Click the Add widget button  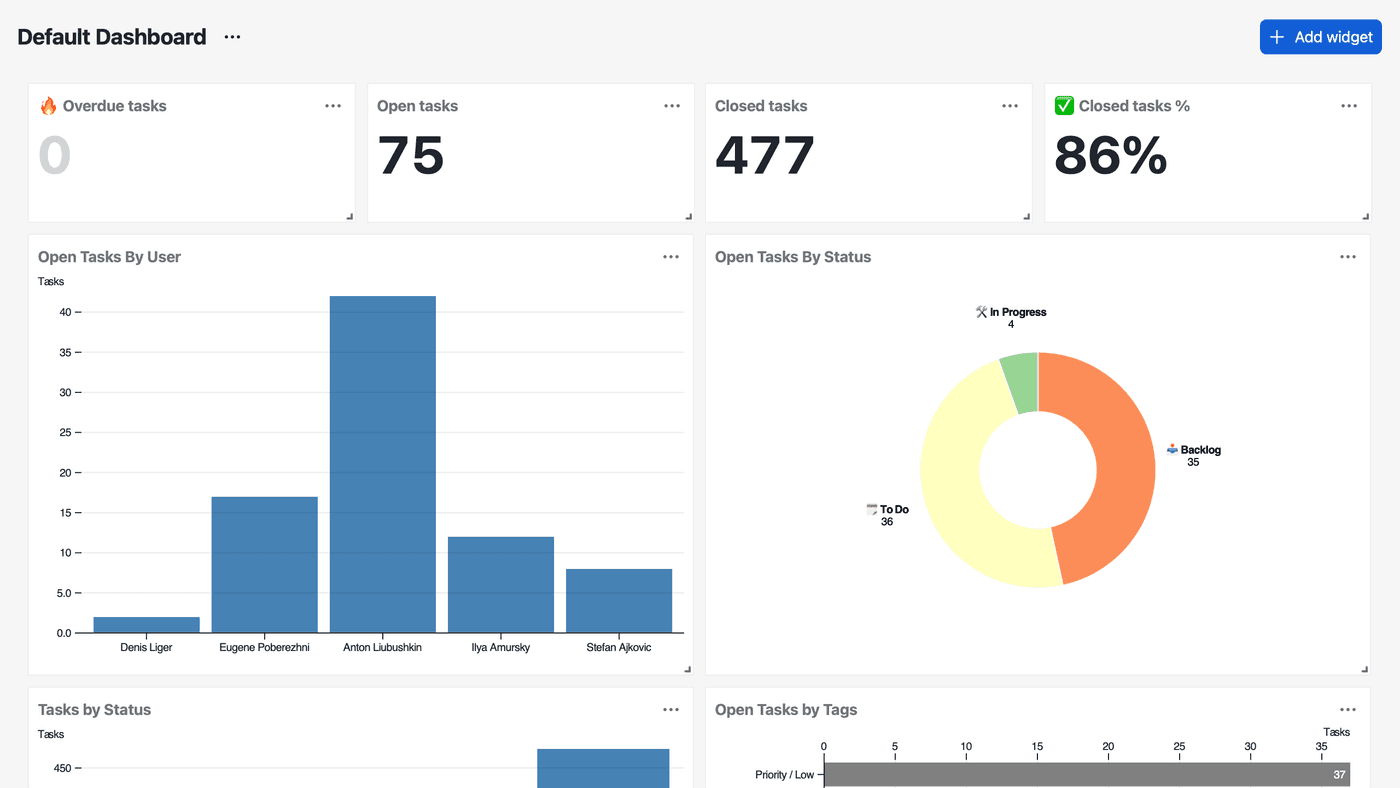pyautogui.click(x=1320, y=36)
